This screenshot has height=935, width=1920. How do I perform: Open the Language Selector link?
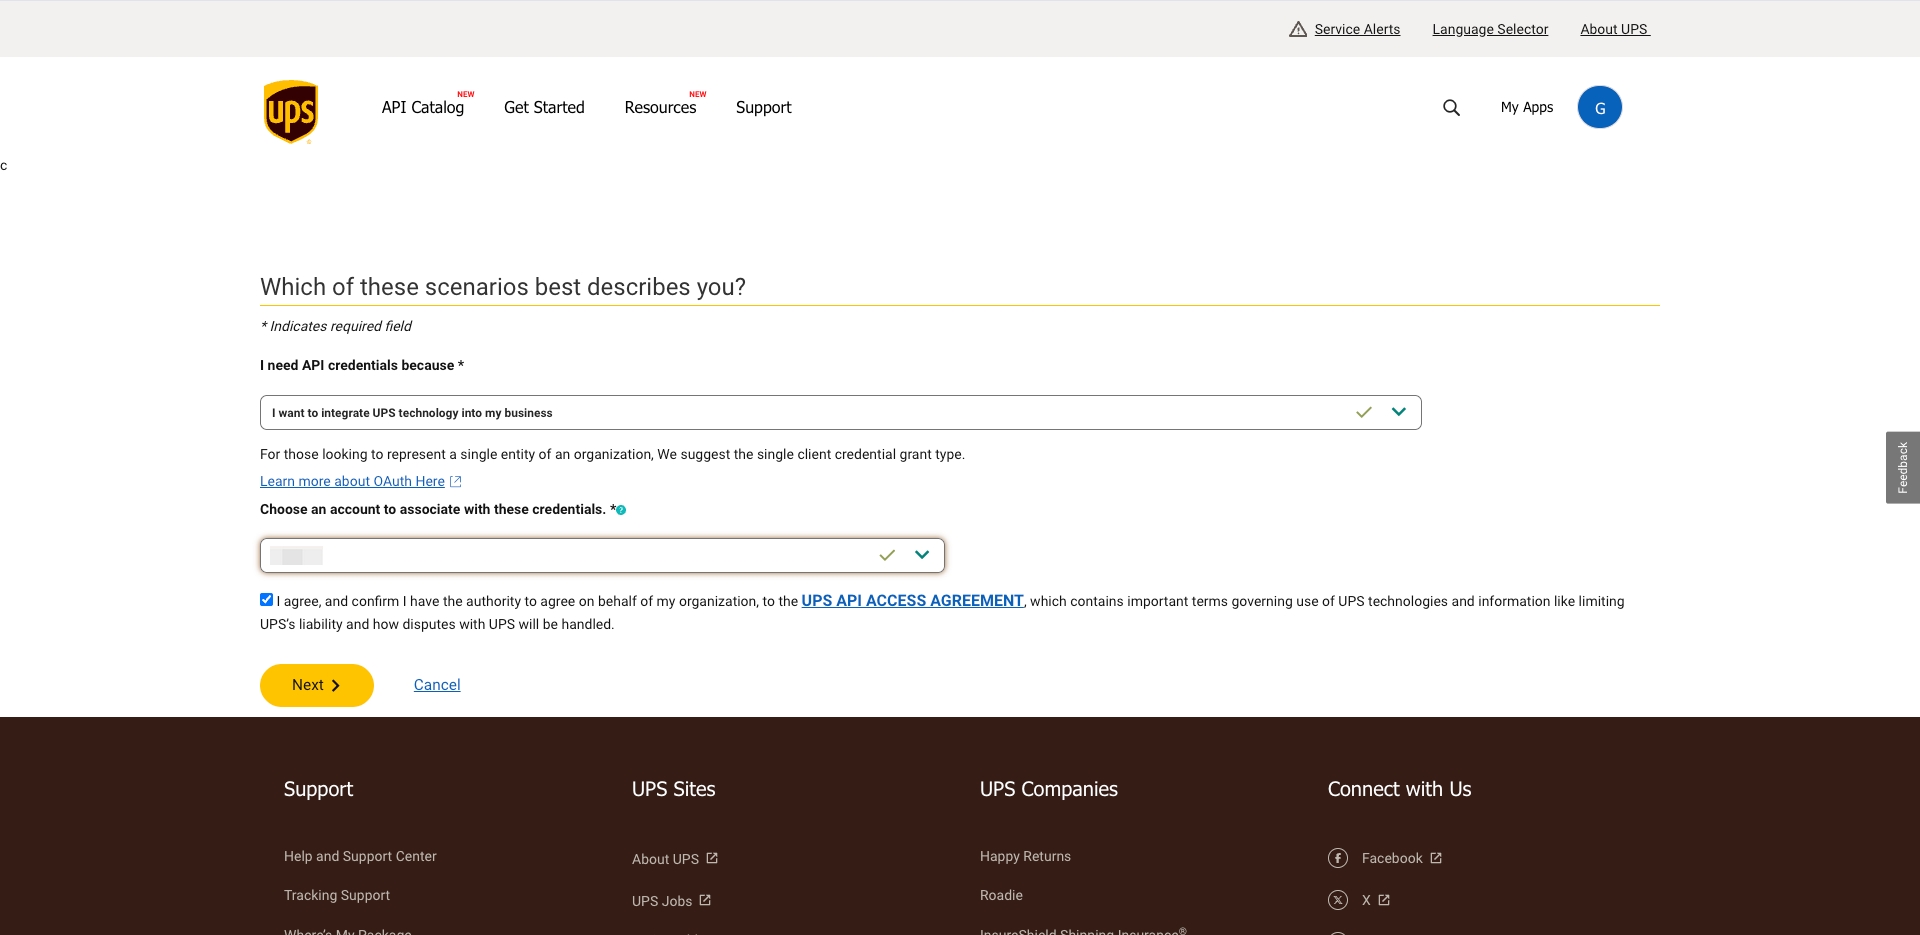click(1490, 29)
